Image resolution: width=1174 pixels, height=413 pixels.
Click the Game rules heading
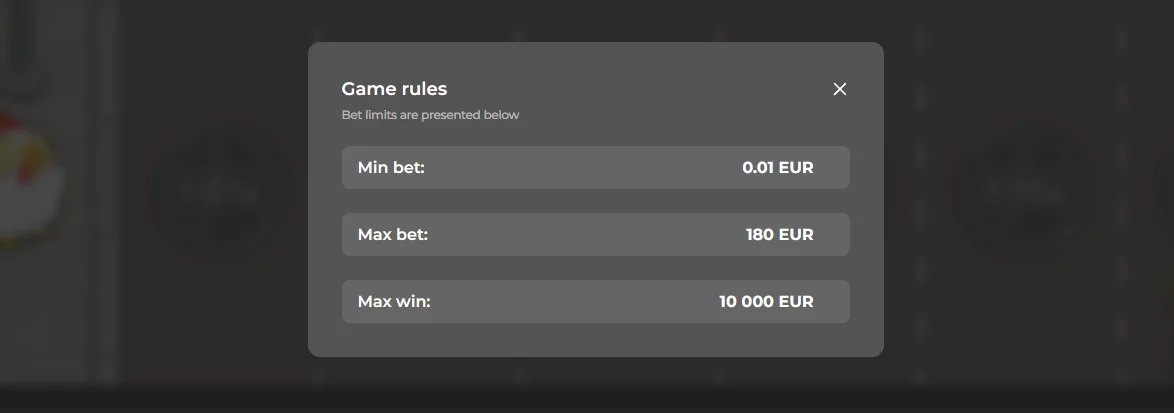tap(394, 89)
